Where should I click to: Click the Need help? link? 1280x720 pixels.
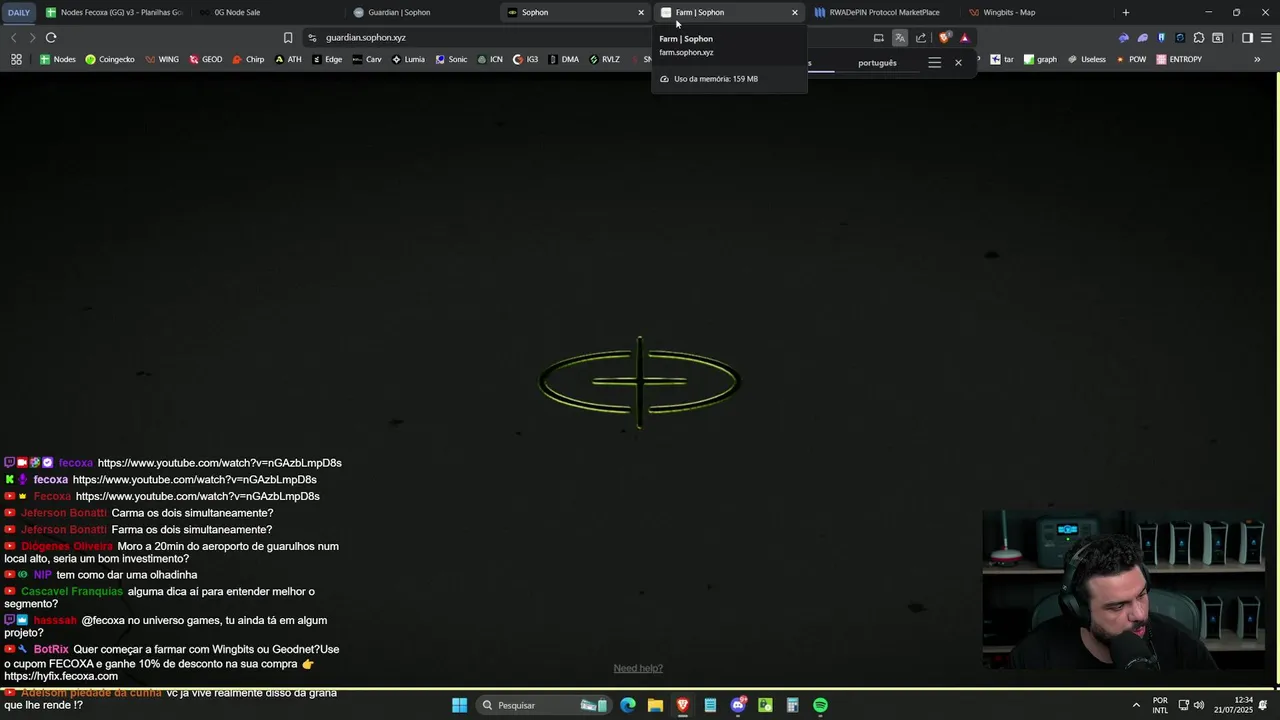pyautogui.click(x=638, y=668)
